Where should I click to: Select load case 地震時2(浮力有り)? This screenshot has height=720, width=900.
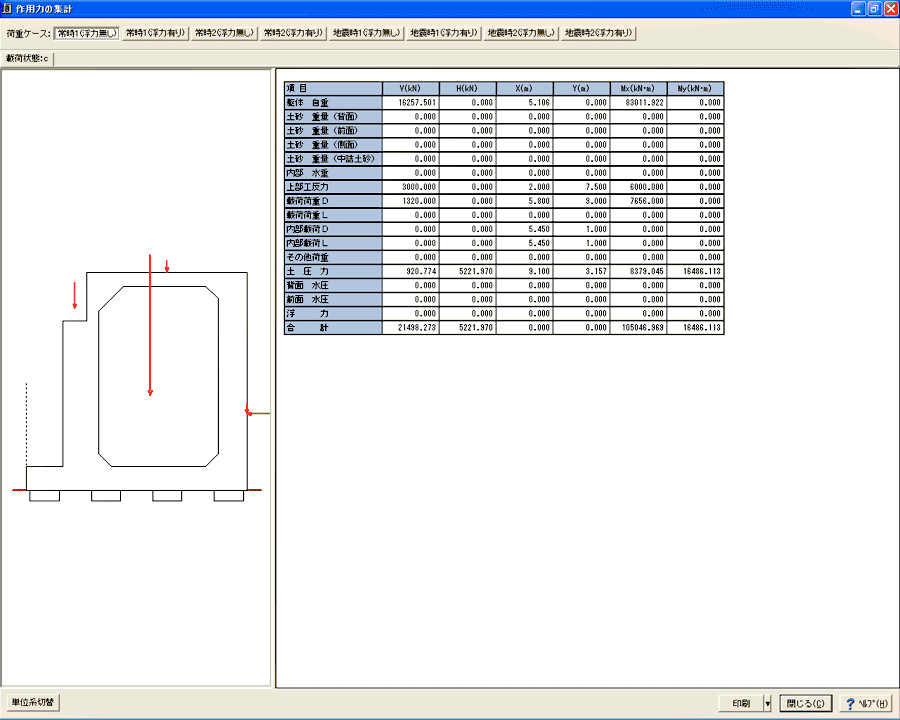(x=599, y=33)
